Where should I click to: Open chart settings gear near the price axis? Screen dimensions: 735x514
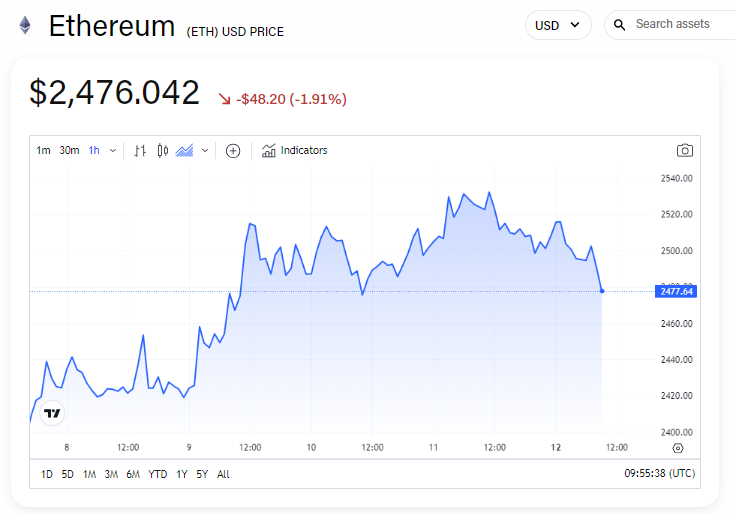[678, 448]
